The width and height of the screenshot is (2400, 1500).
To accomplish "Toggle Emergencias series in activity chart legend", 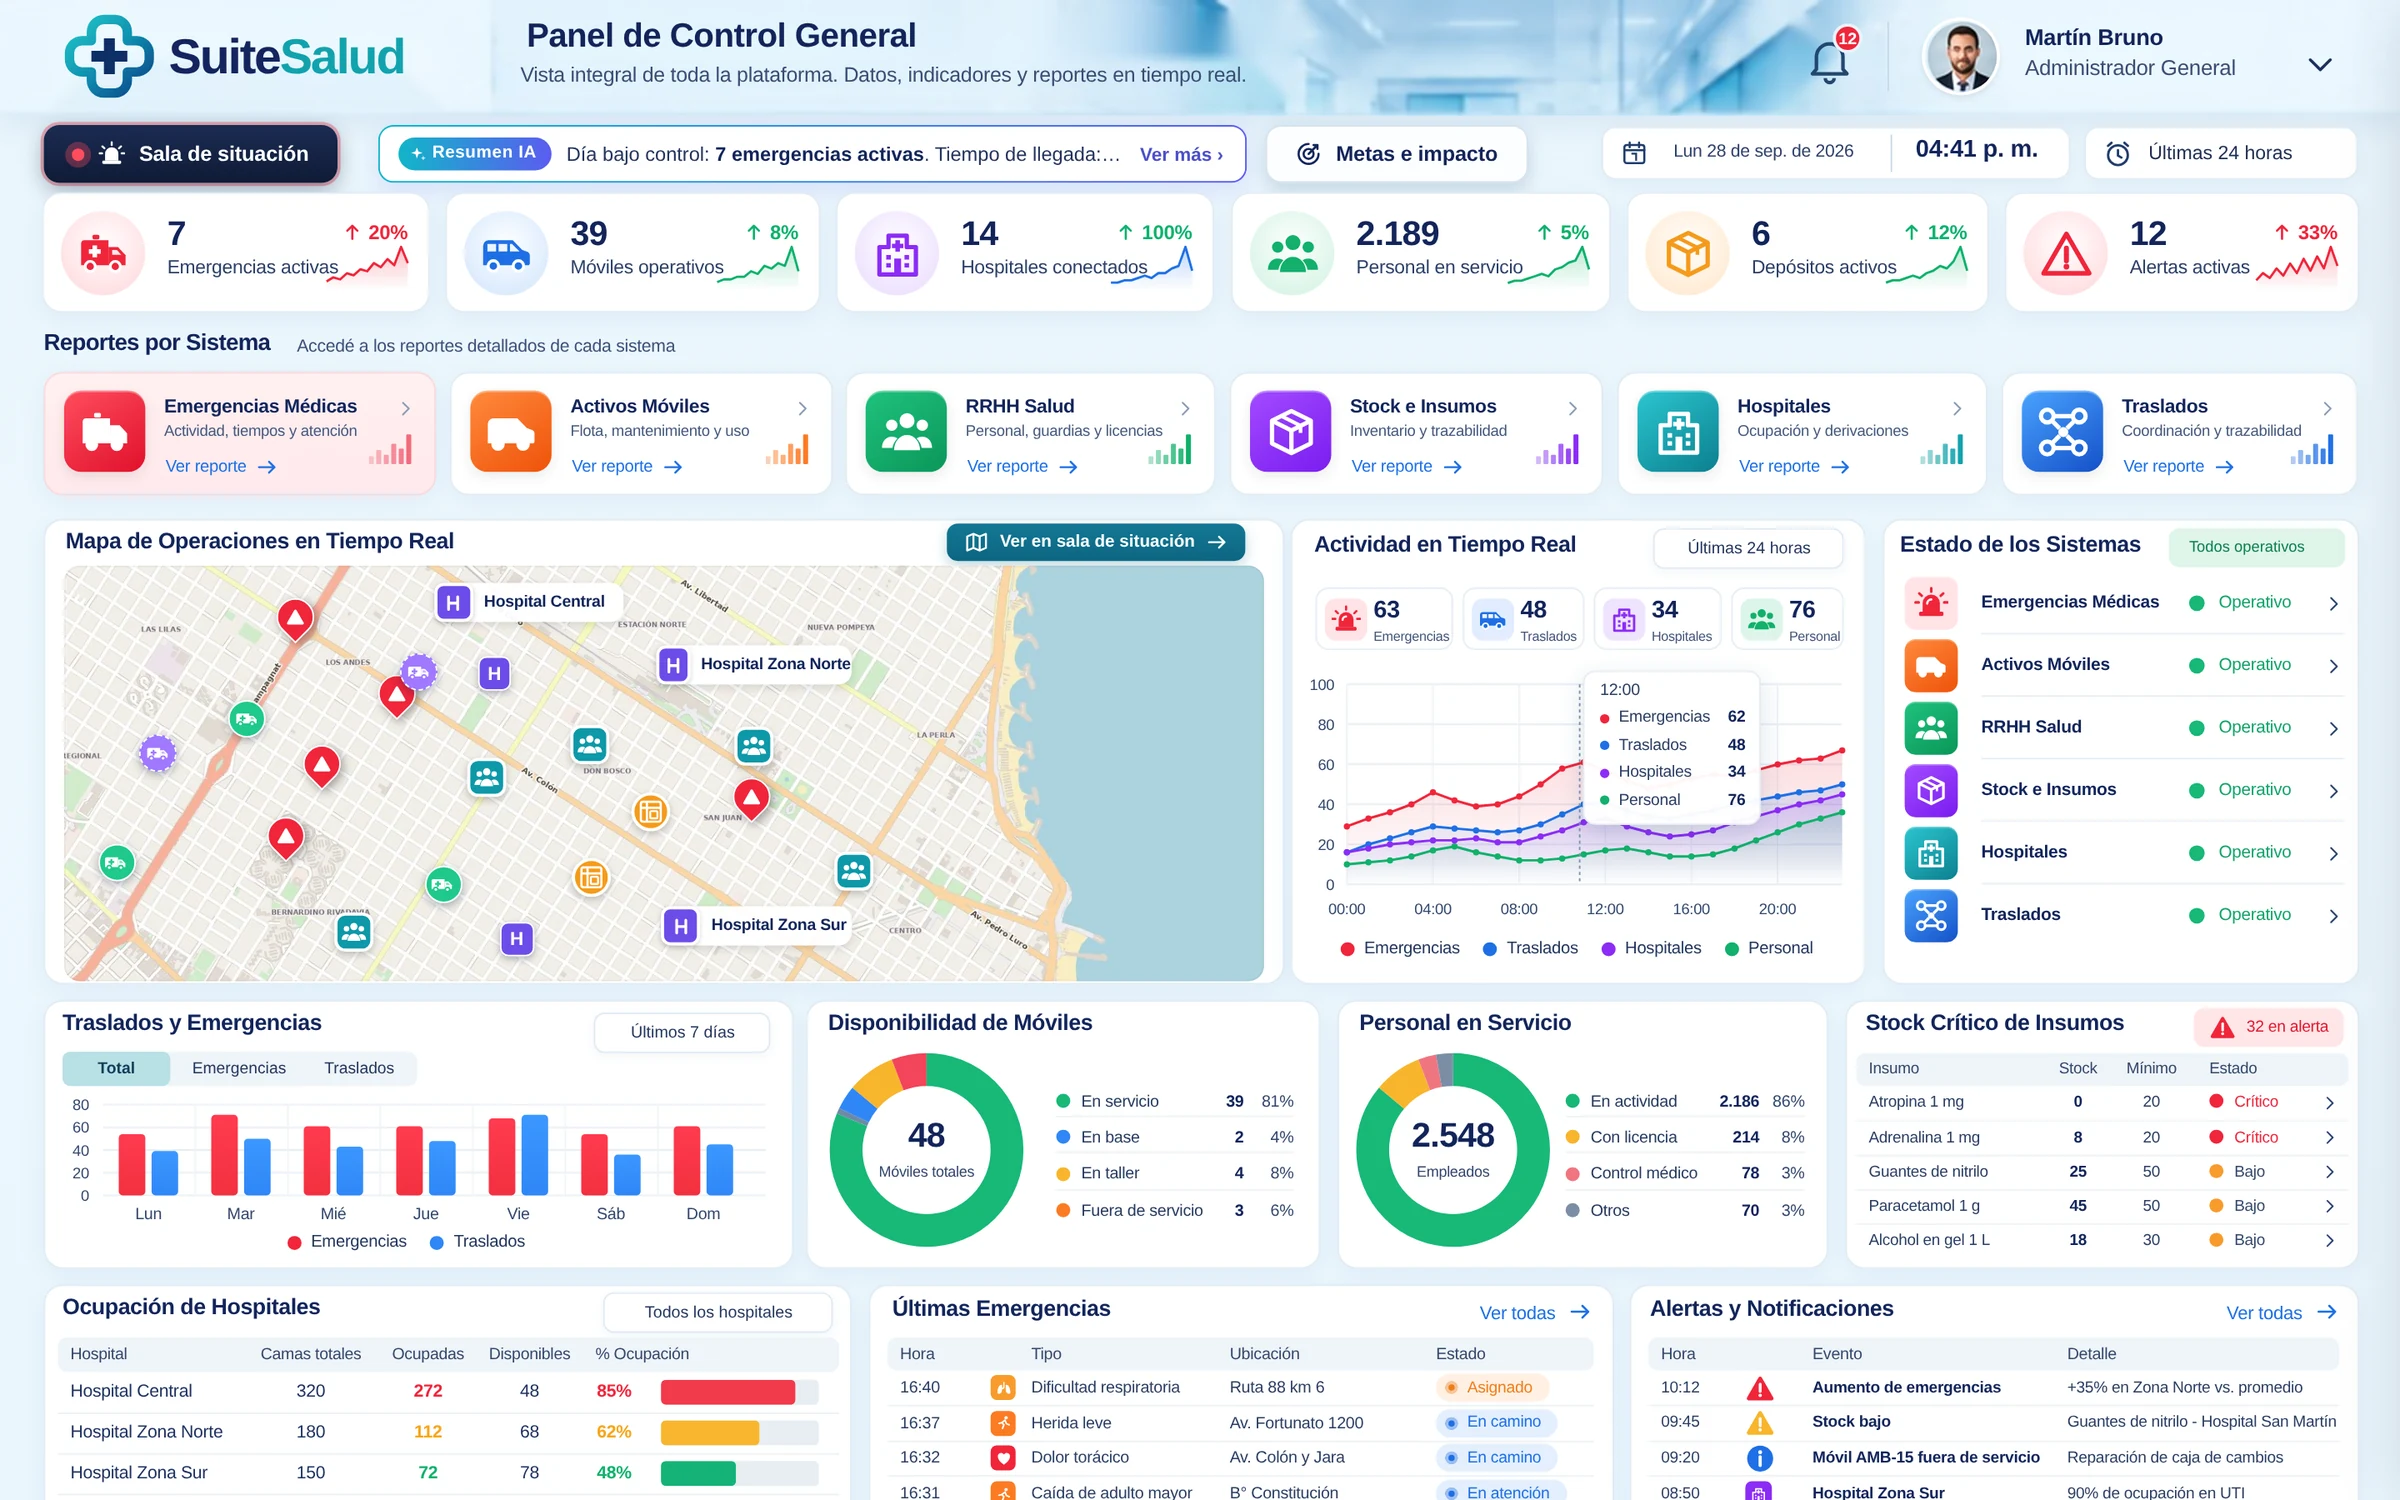I will click(x=1400, y=948).
